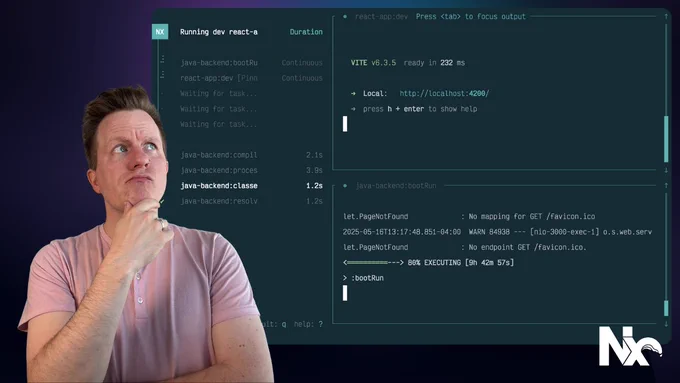Click 'Continuous' in the react-app:dev row

click(302, 78)
